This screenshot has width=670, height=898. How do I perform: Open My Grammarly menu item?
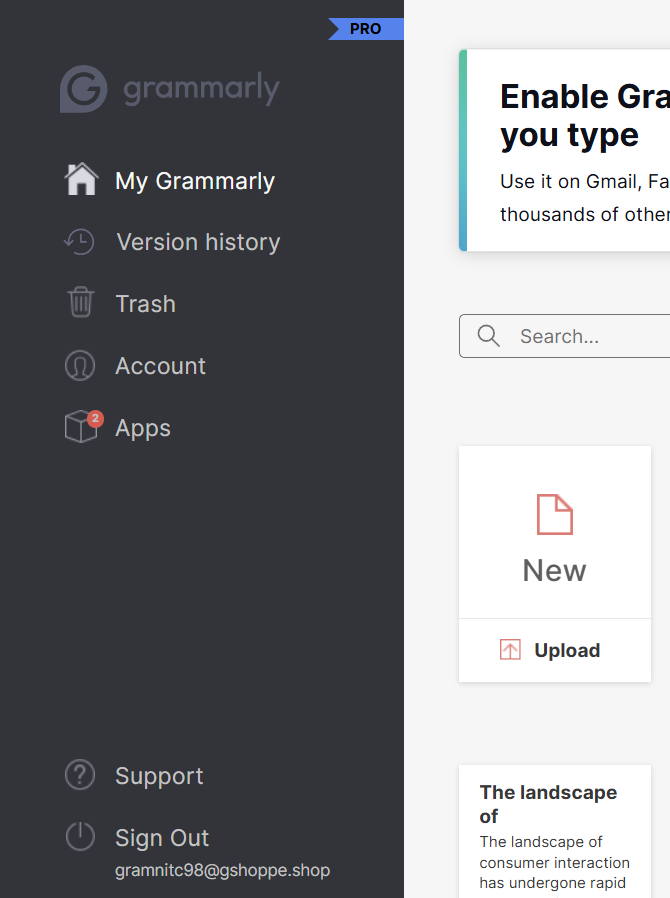[195, 181]
